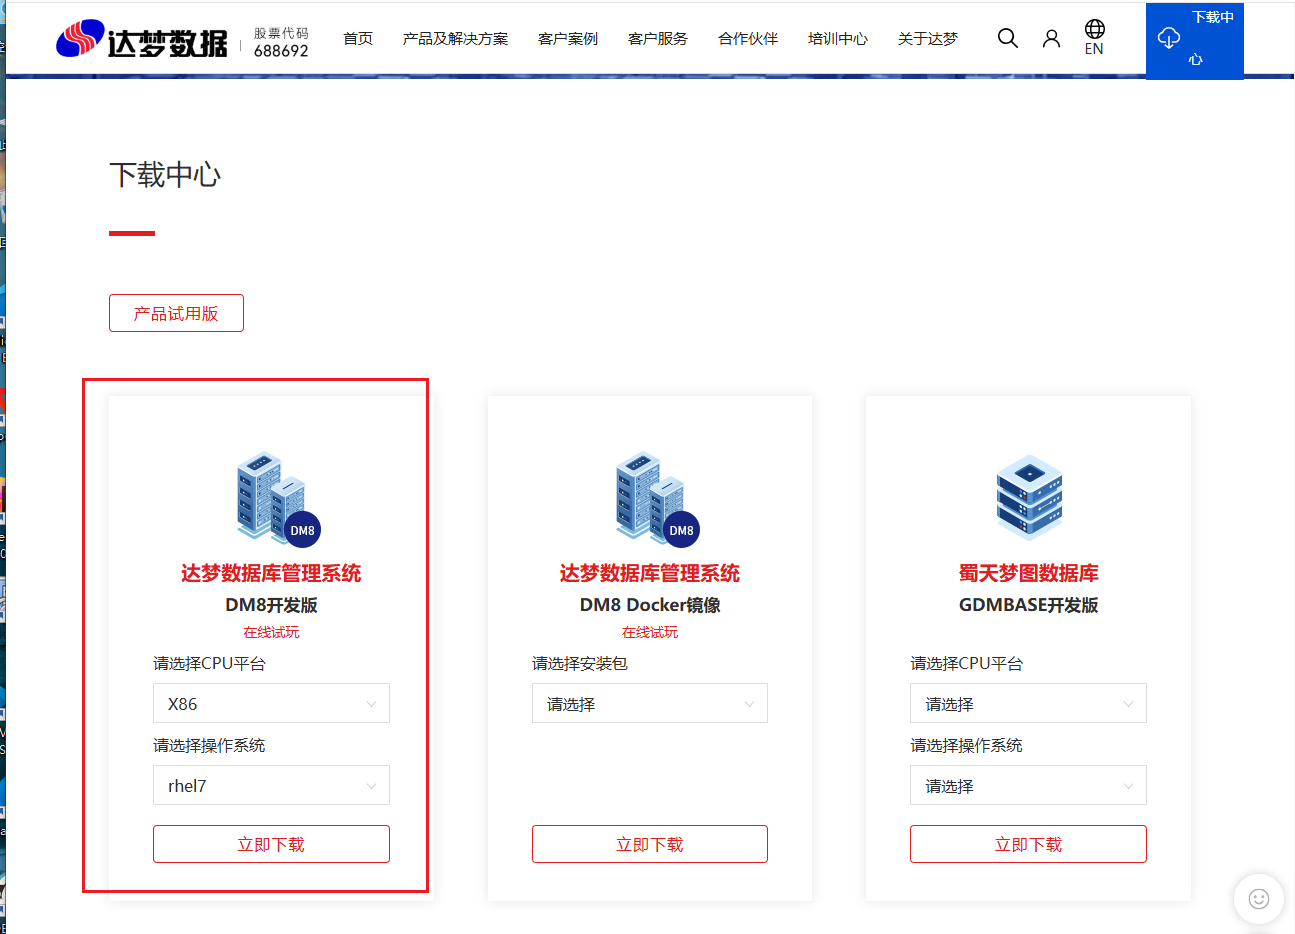Open DM8开发版 operating system dropdown showing rhel7
Viewport: 1295px width, 934px height.
click(x=271, y=785)
